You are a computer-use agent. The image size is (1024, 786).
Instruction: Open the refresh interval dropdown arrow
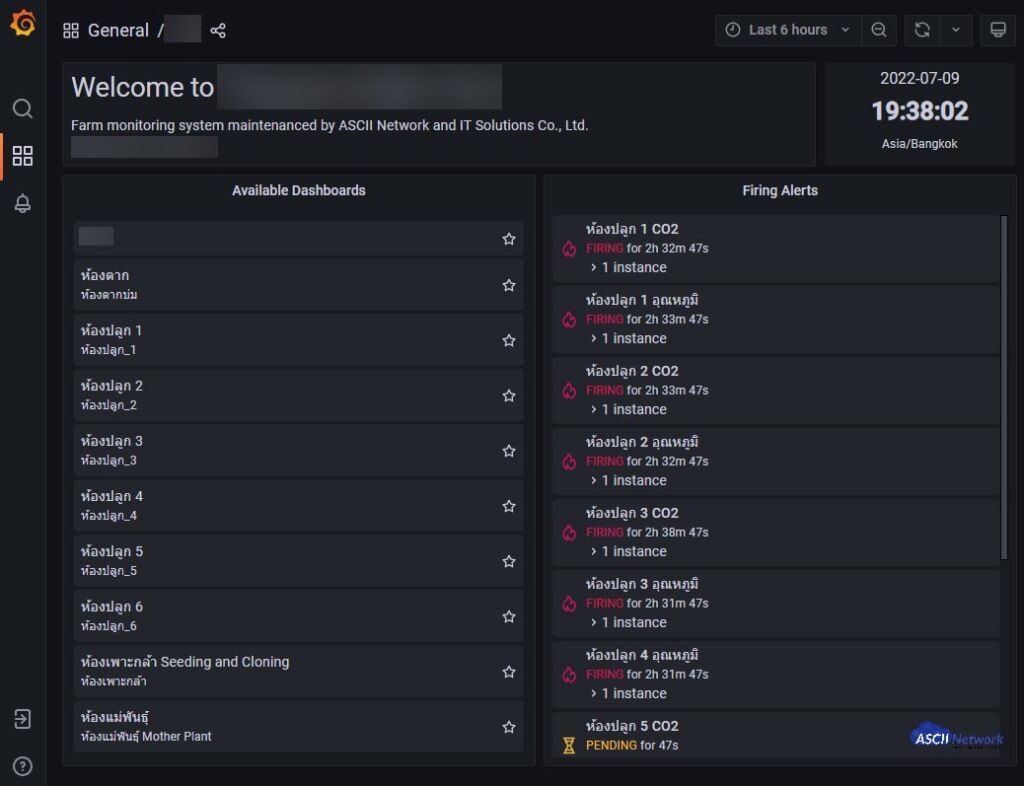pyautogui.click(x=955, y=30)
